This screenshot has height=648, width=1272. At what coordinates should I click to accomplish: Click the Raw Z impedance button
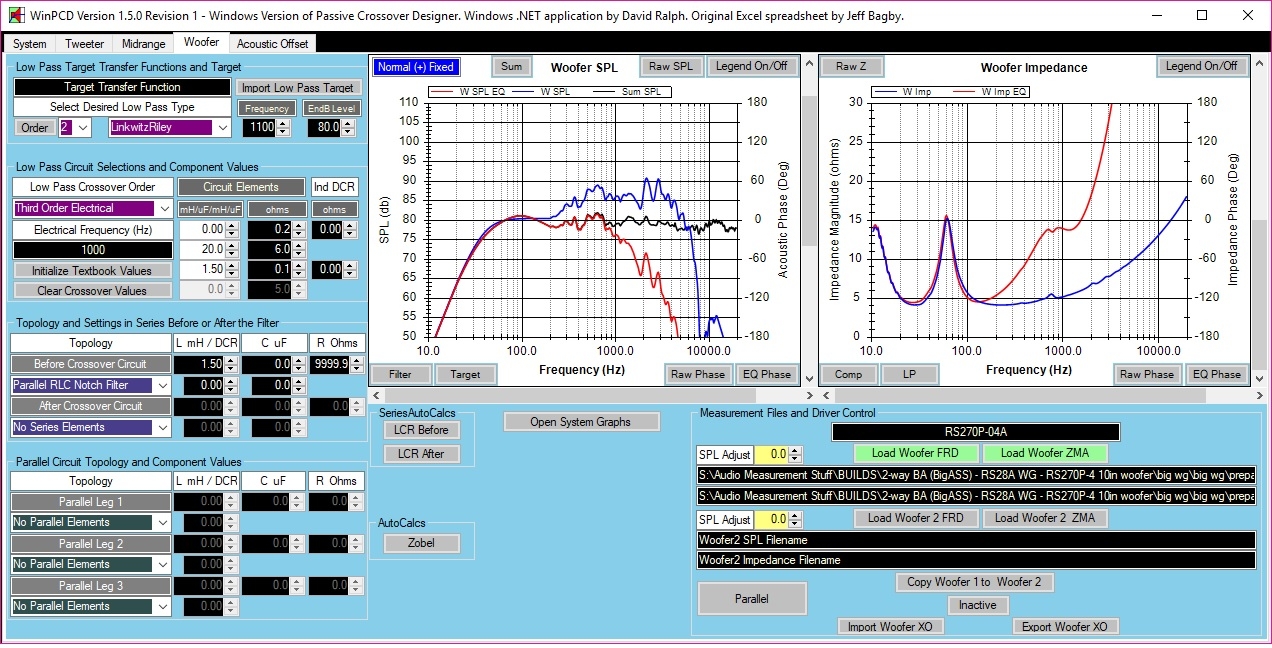846,67
